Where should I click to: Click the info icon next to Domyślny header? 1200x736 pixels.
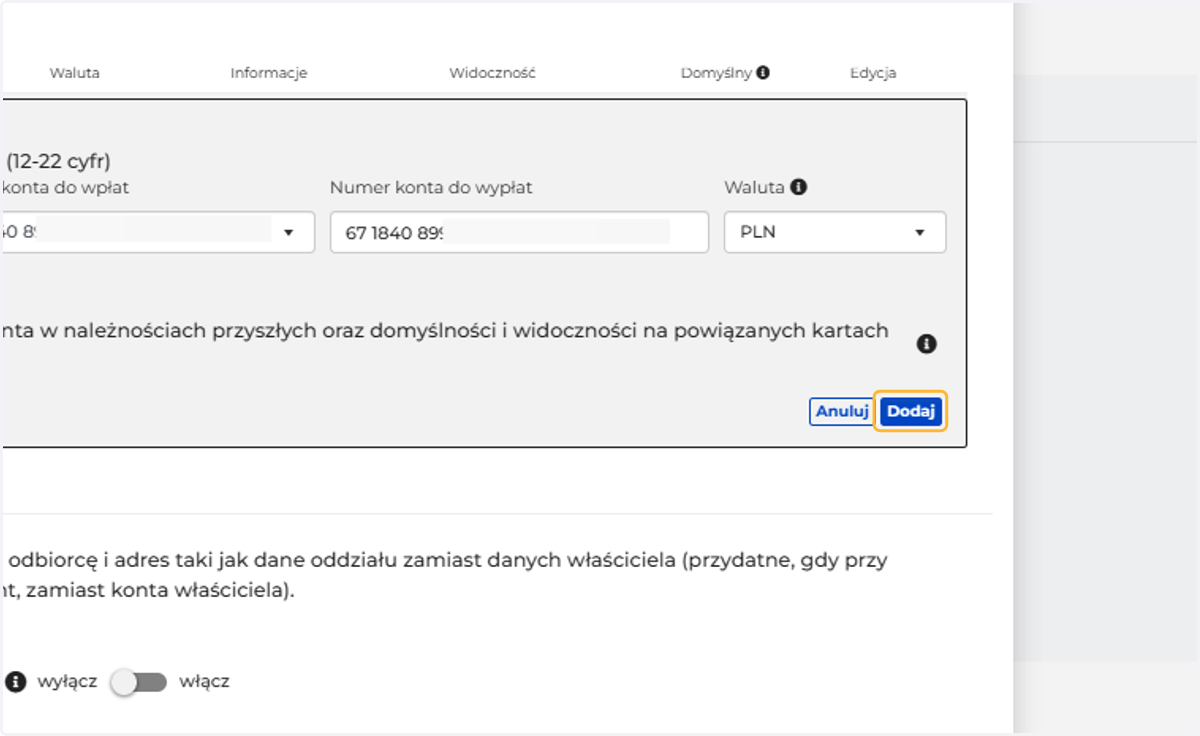coord(763,73)
